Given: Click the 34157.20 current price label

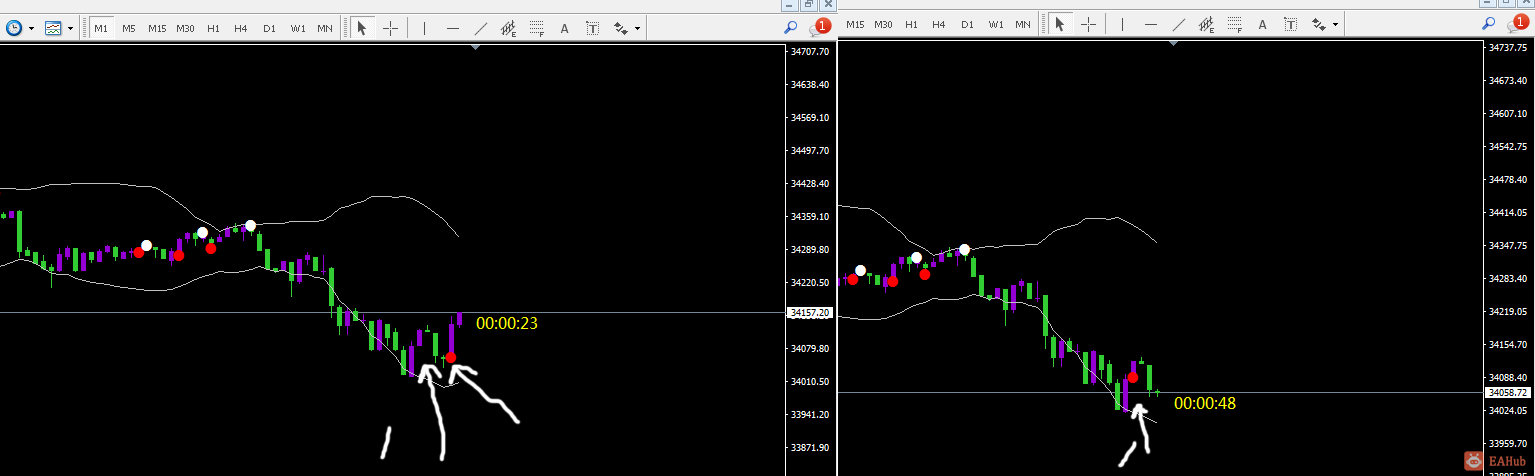Looking at the screenshot, I should (x=810, y=313).
